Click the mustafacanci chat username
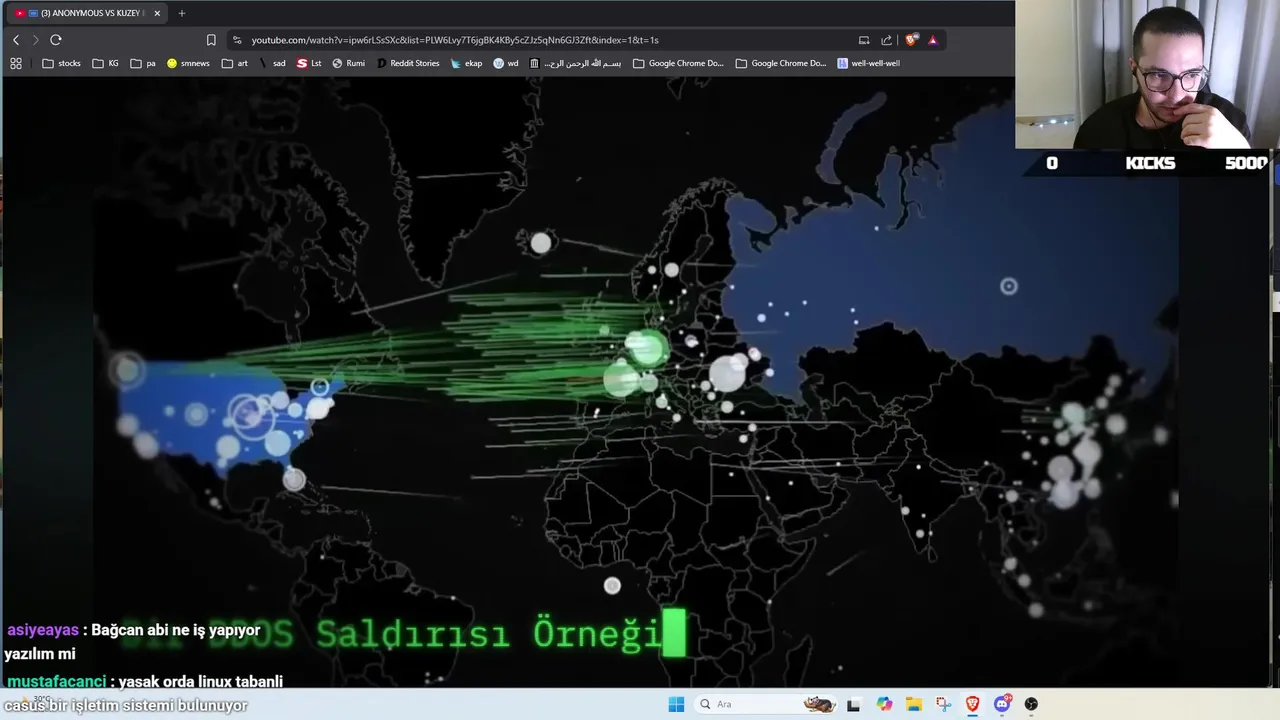The width and height of the screenshot is (1280, 720). (56, 681)
